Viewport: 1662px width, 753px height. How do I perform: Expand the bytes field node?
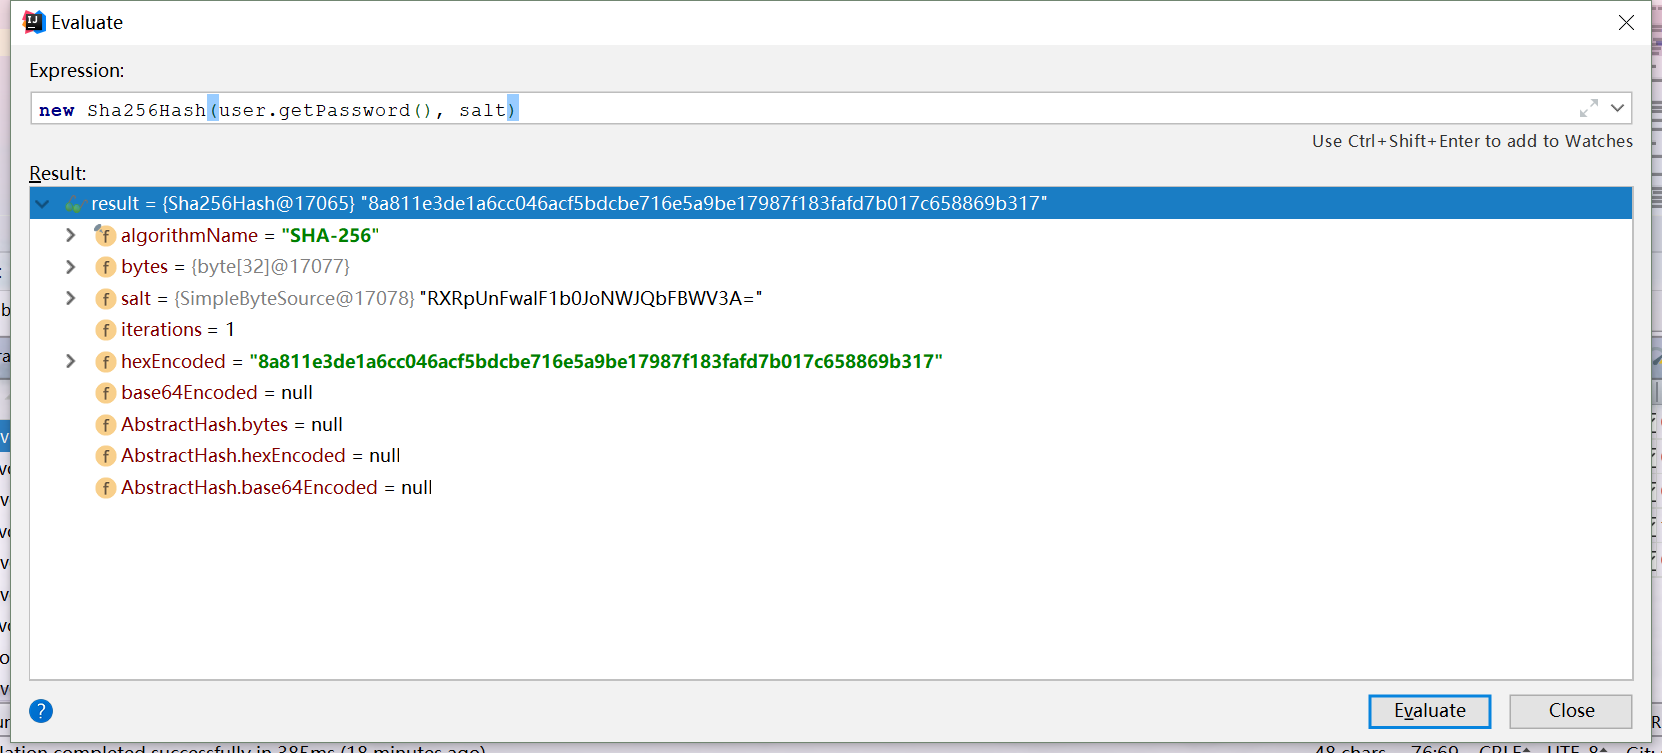click(x=71, y=267)
